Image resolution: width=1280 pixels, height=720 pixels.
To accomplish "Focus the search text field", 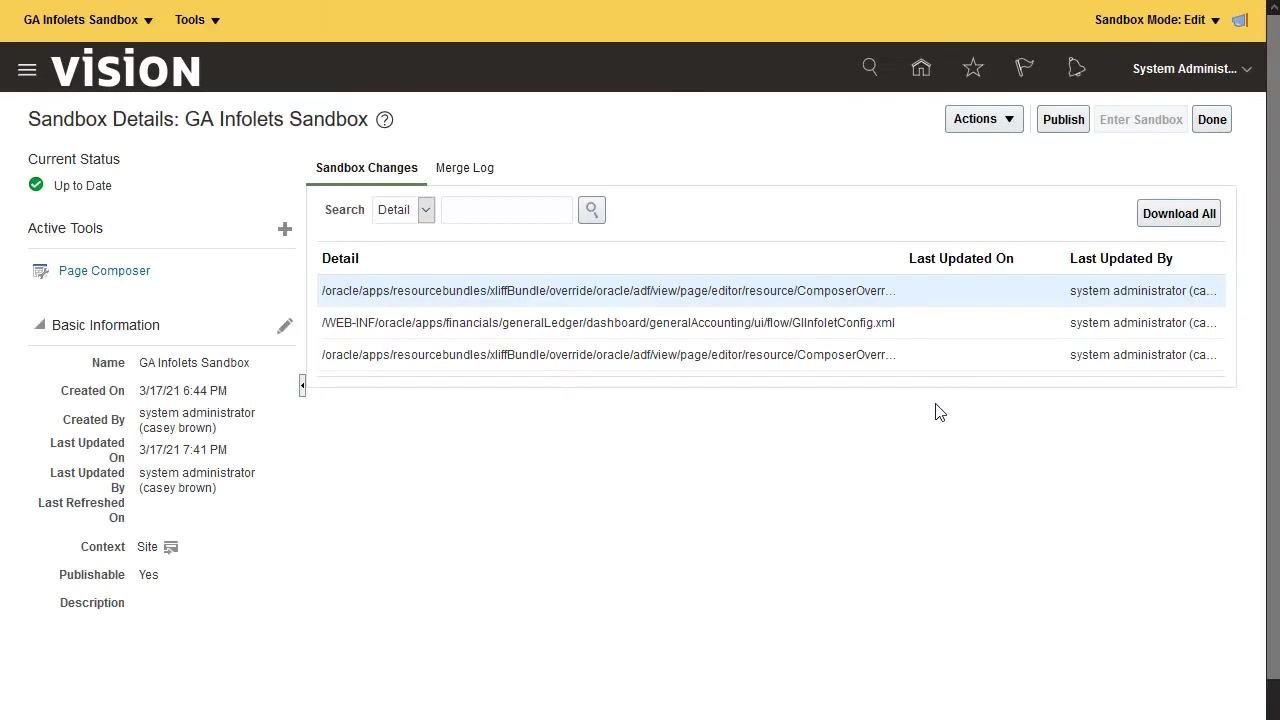I will click(507, 210).
